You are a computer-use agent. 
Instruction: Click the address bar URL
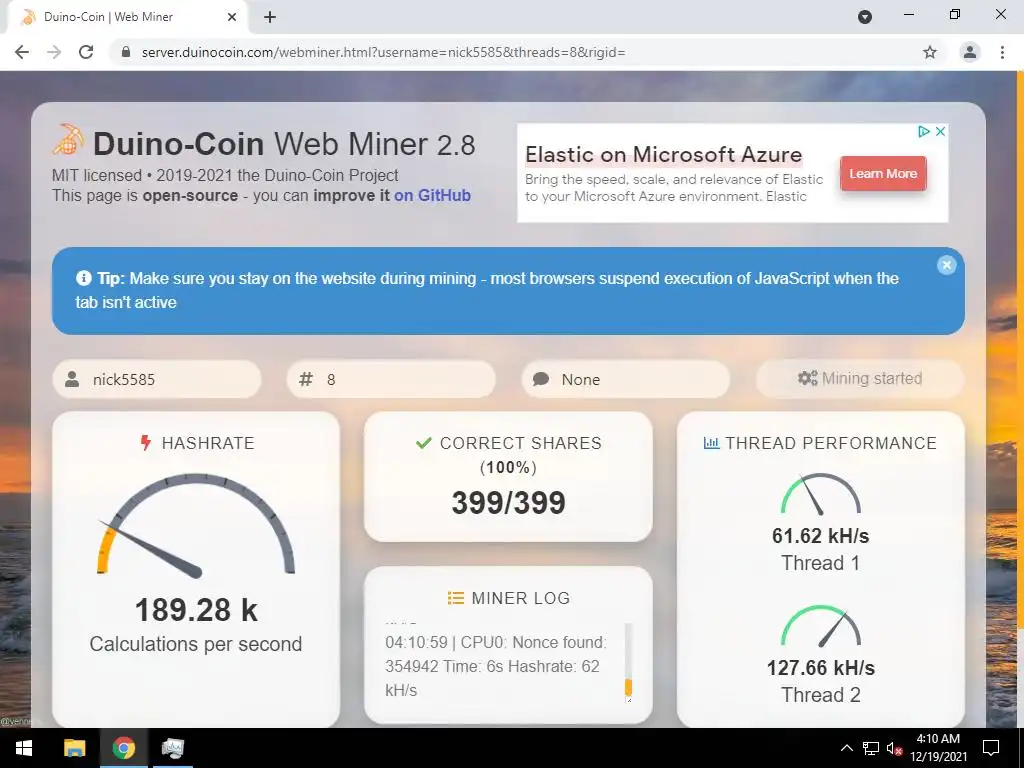click(383, 52)
